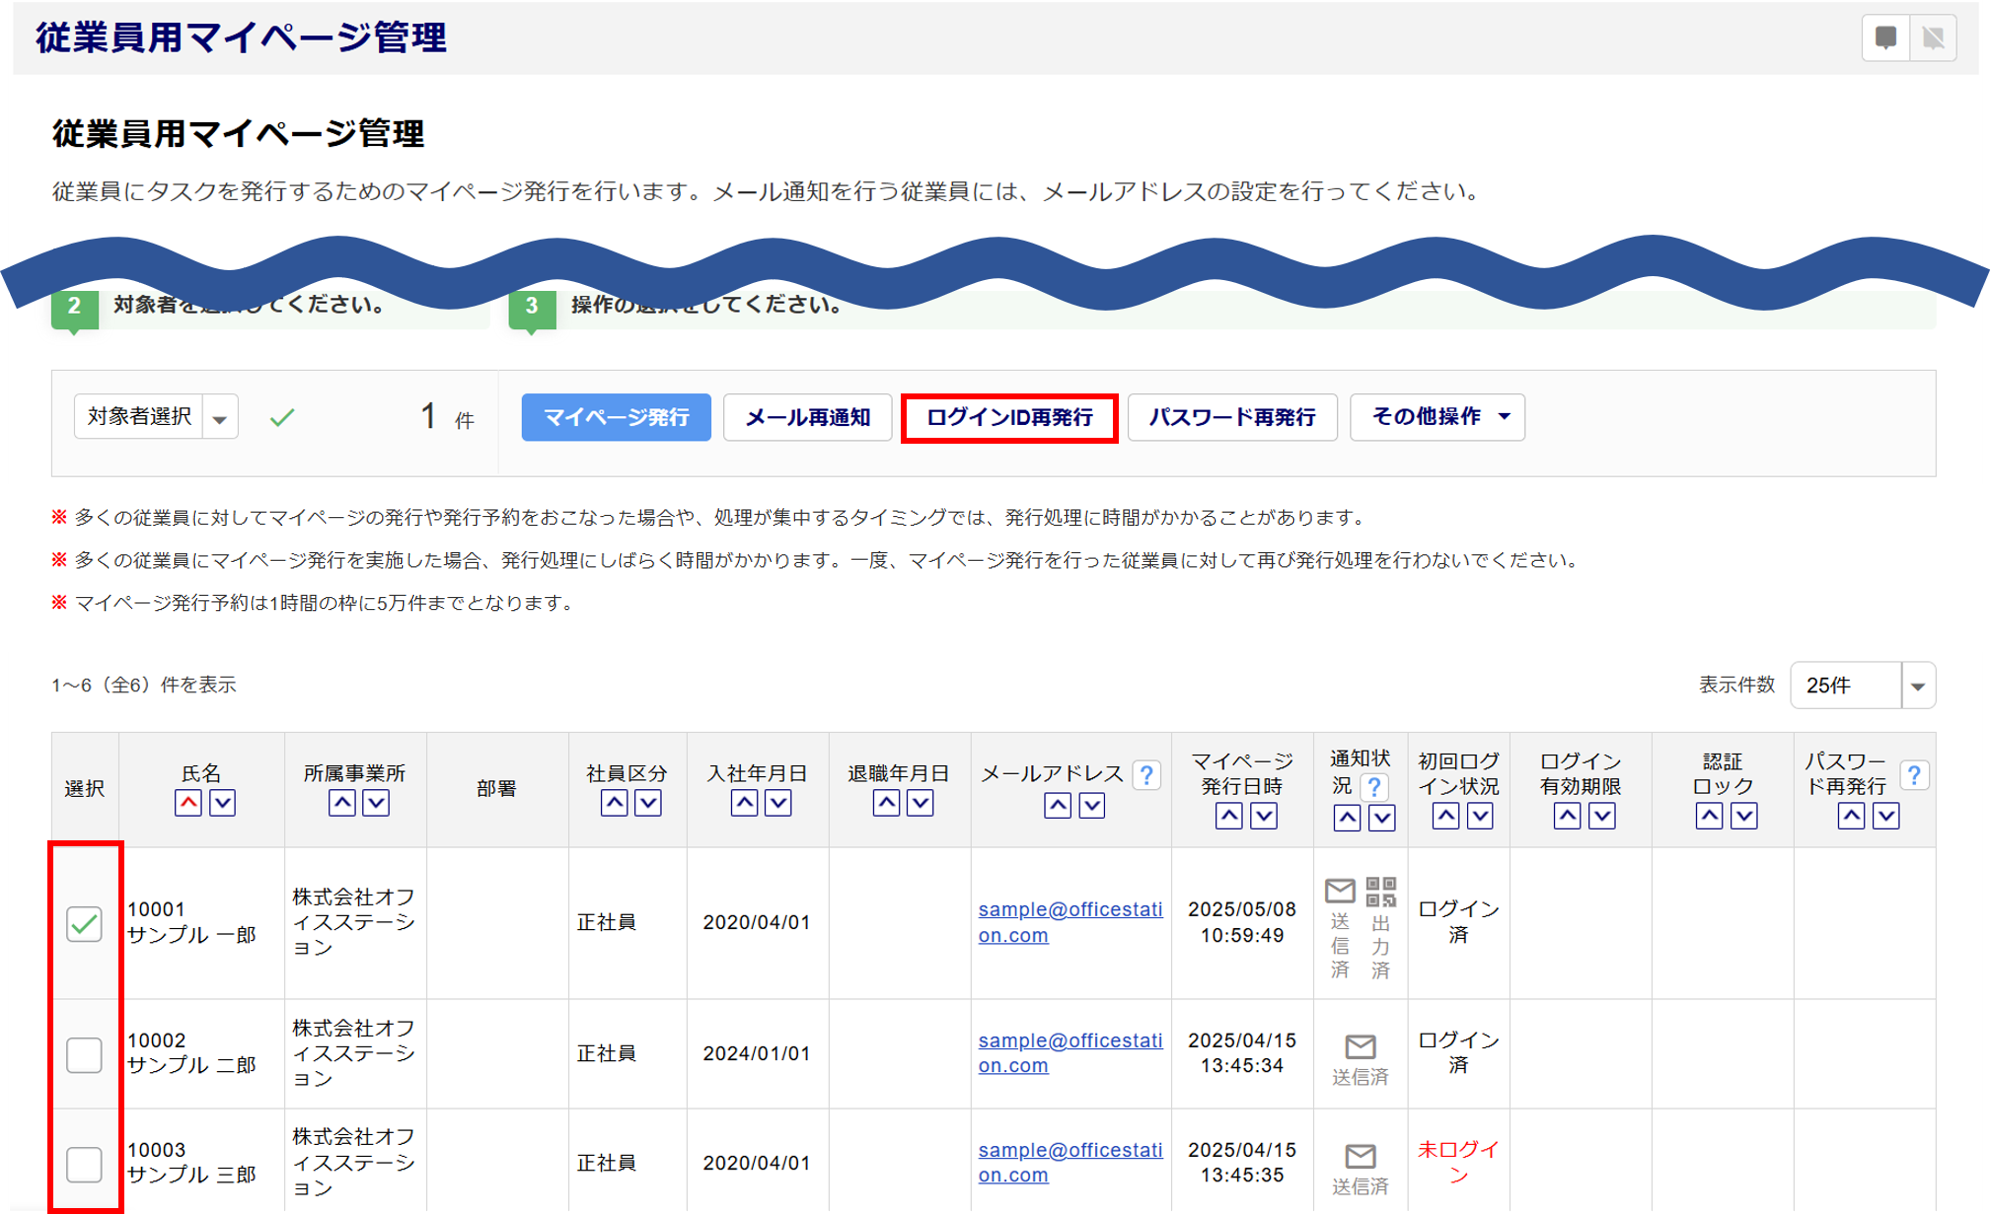Click the chat bubble icon at top right
This screenshot has height=1214, width=2000.
click(1885, 38)
